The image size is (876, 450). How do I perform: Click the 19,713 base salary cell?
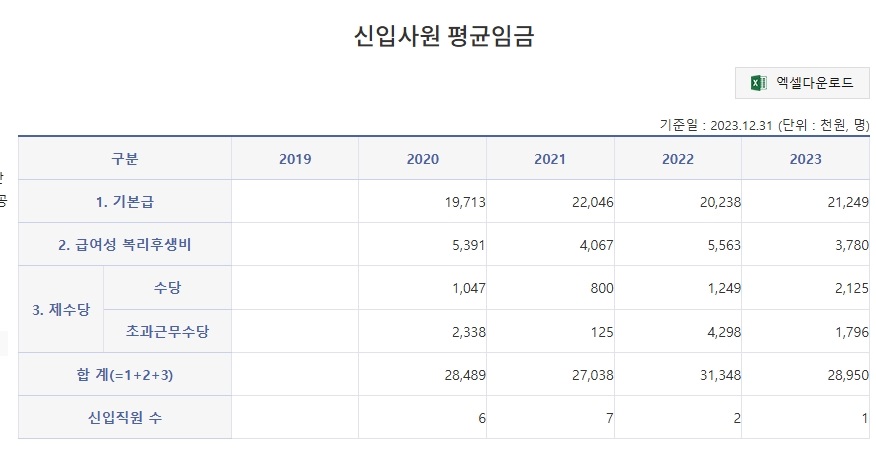[422, 201]
